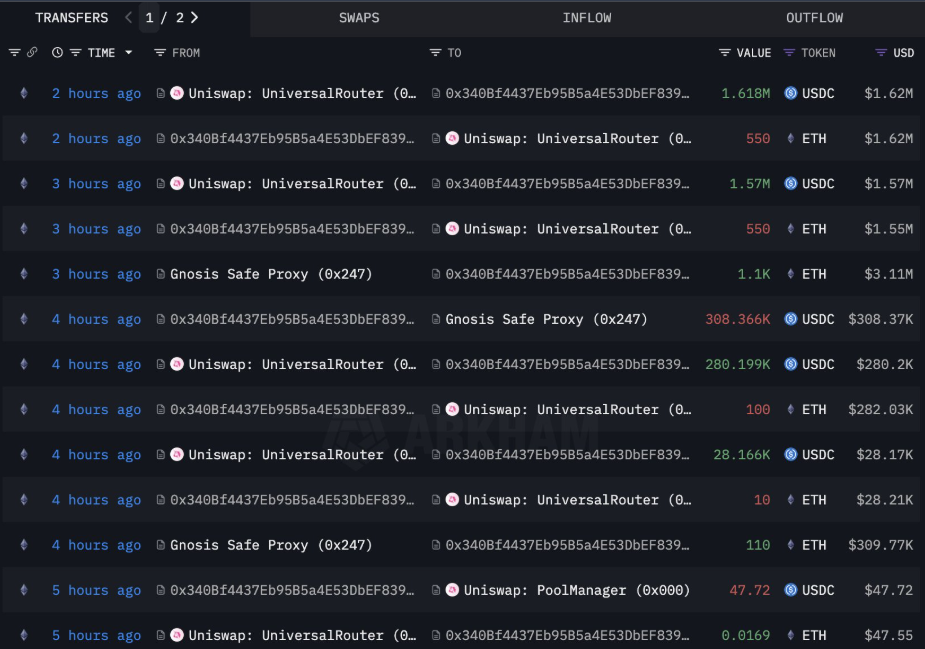Go to the next transfers page

(194, 17)
